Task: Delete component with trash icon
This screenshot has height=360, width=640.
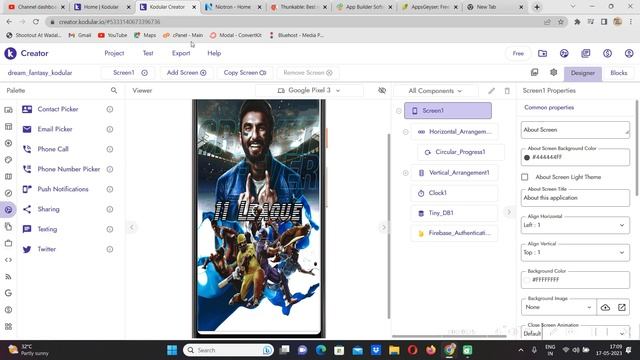Action: click(x=507, y=91)
